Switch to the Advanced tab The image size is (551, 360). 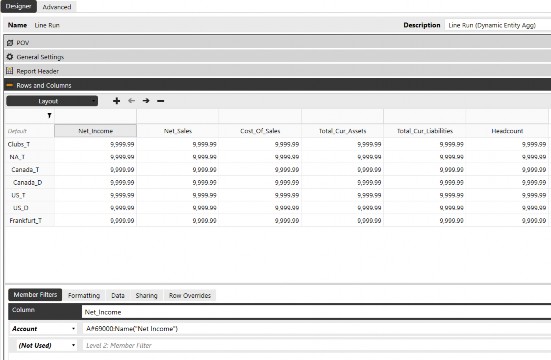[57, 7]
